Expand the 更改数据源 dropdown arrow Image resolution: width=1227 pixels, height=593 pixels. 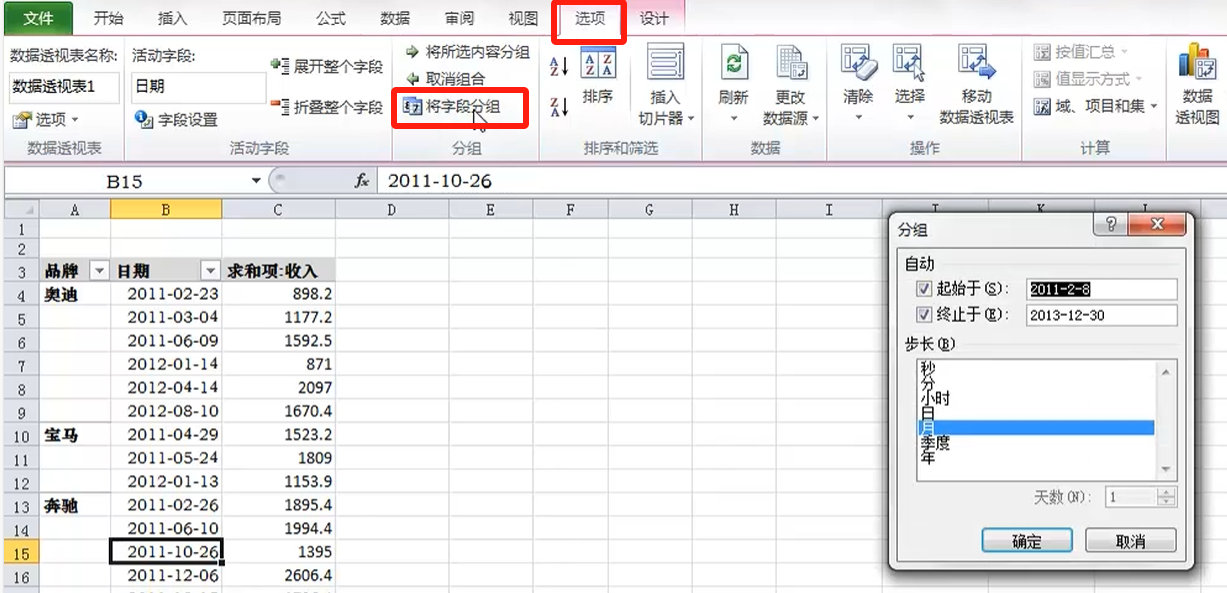pos(815,119)
